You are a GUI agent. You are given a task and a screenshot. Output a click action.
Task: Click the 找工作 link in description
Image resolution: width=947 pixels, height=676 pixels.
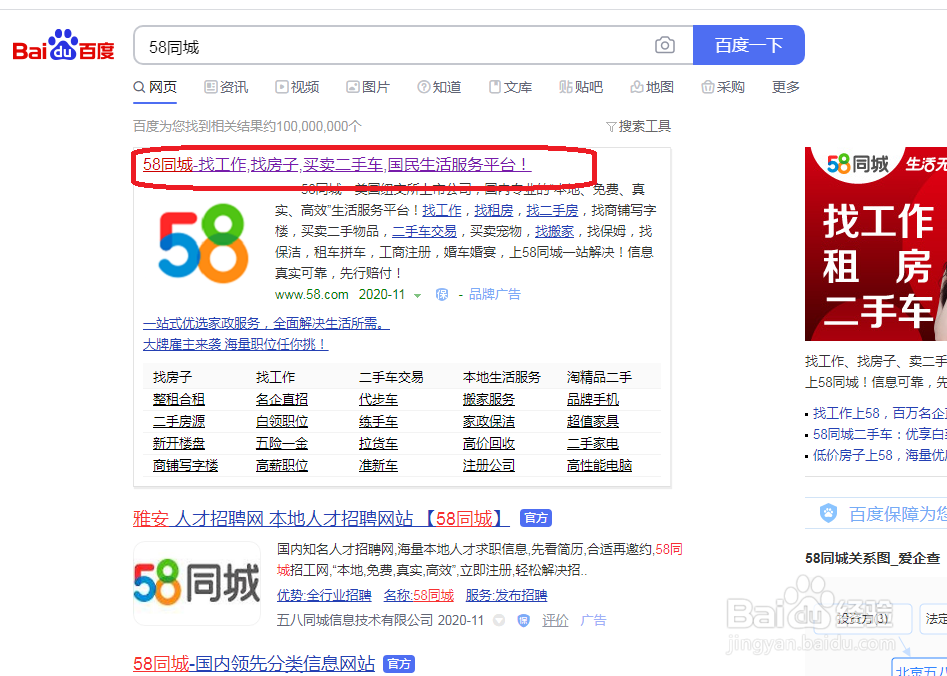tap(441, 210)
